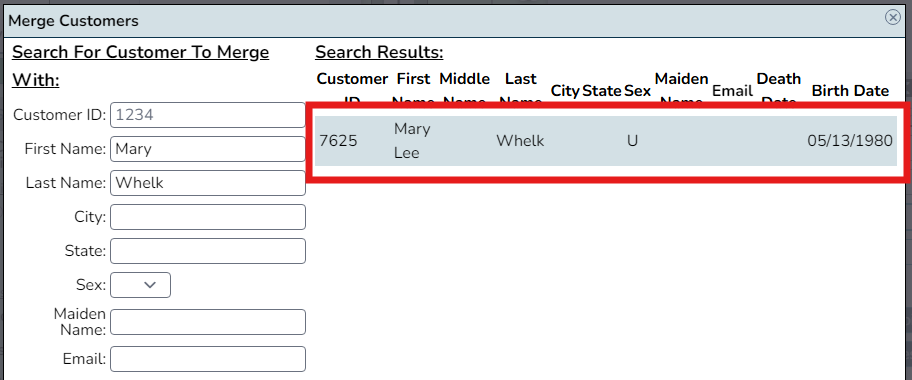Screen dimensions: 912x380
Task: Close the Merge Customers dialog
Action: point(892,17)
